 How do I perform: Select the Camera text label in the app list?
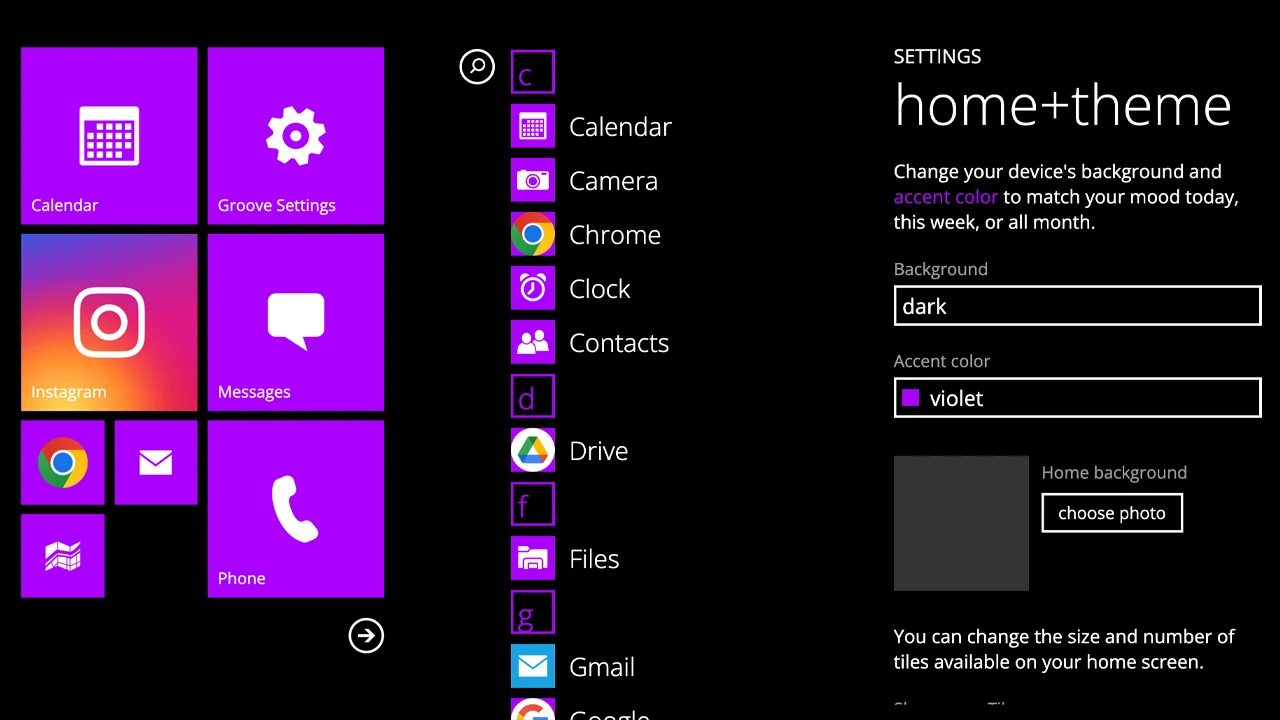(x=613, y=181)
